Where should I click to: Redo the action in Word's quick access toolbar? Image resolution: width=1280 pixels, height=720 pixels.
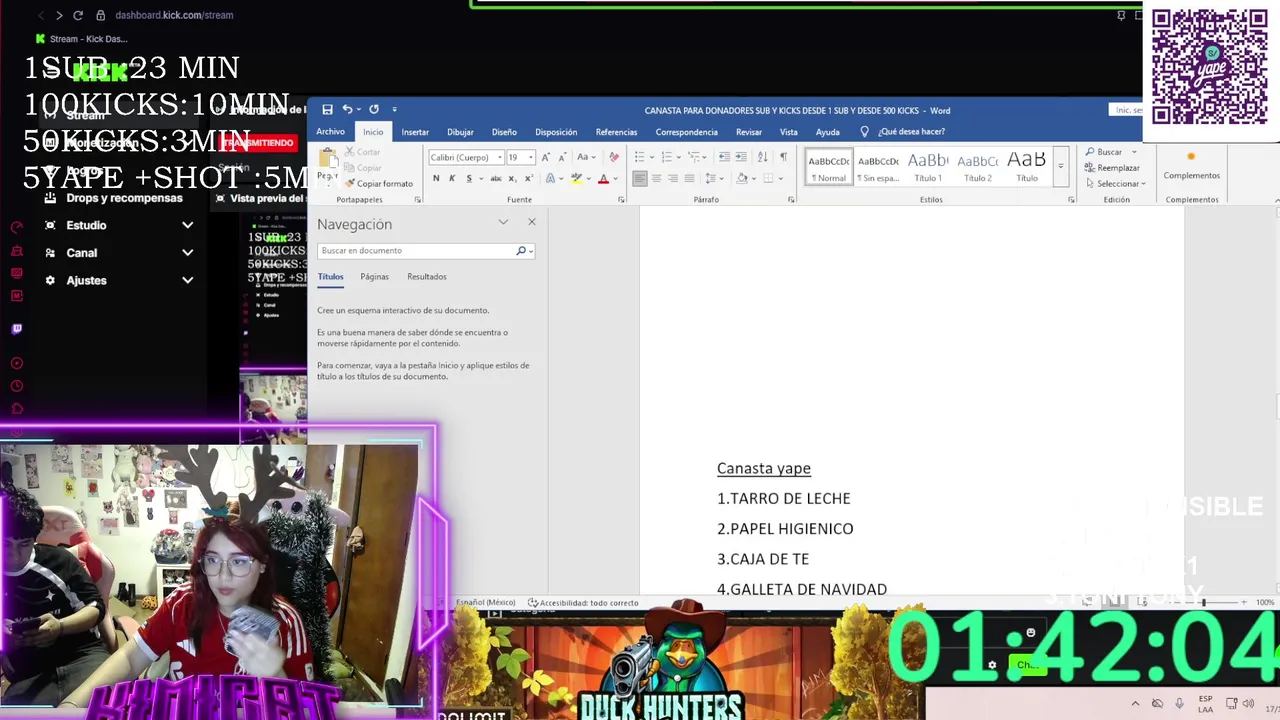tap(374, 110)
